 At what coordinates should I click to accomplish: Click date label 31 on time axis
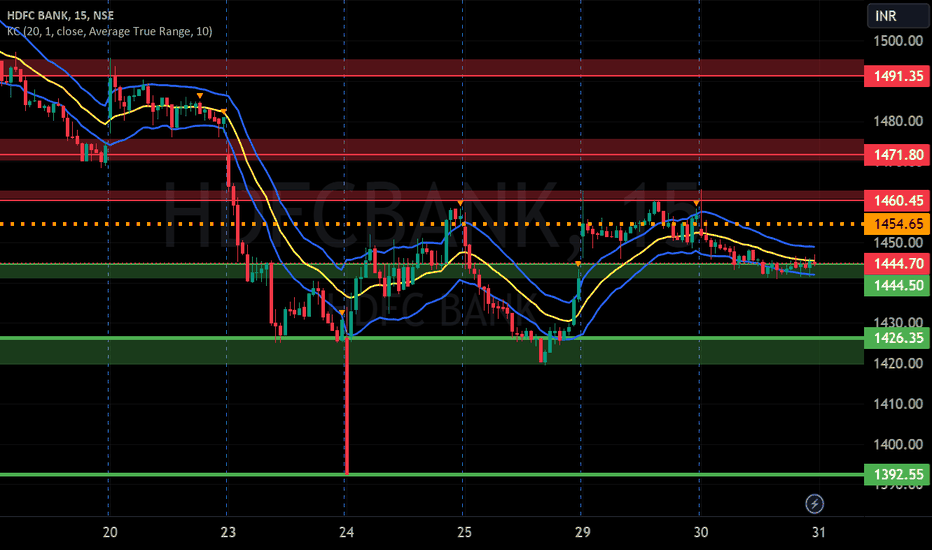(x=818, y=532)
